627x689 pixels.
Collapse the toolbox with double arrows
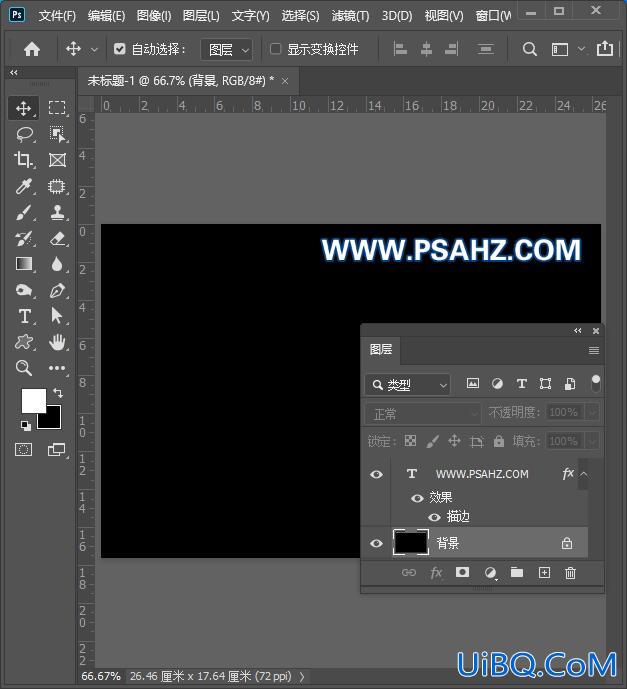click(x=14, y=73)
